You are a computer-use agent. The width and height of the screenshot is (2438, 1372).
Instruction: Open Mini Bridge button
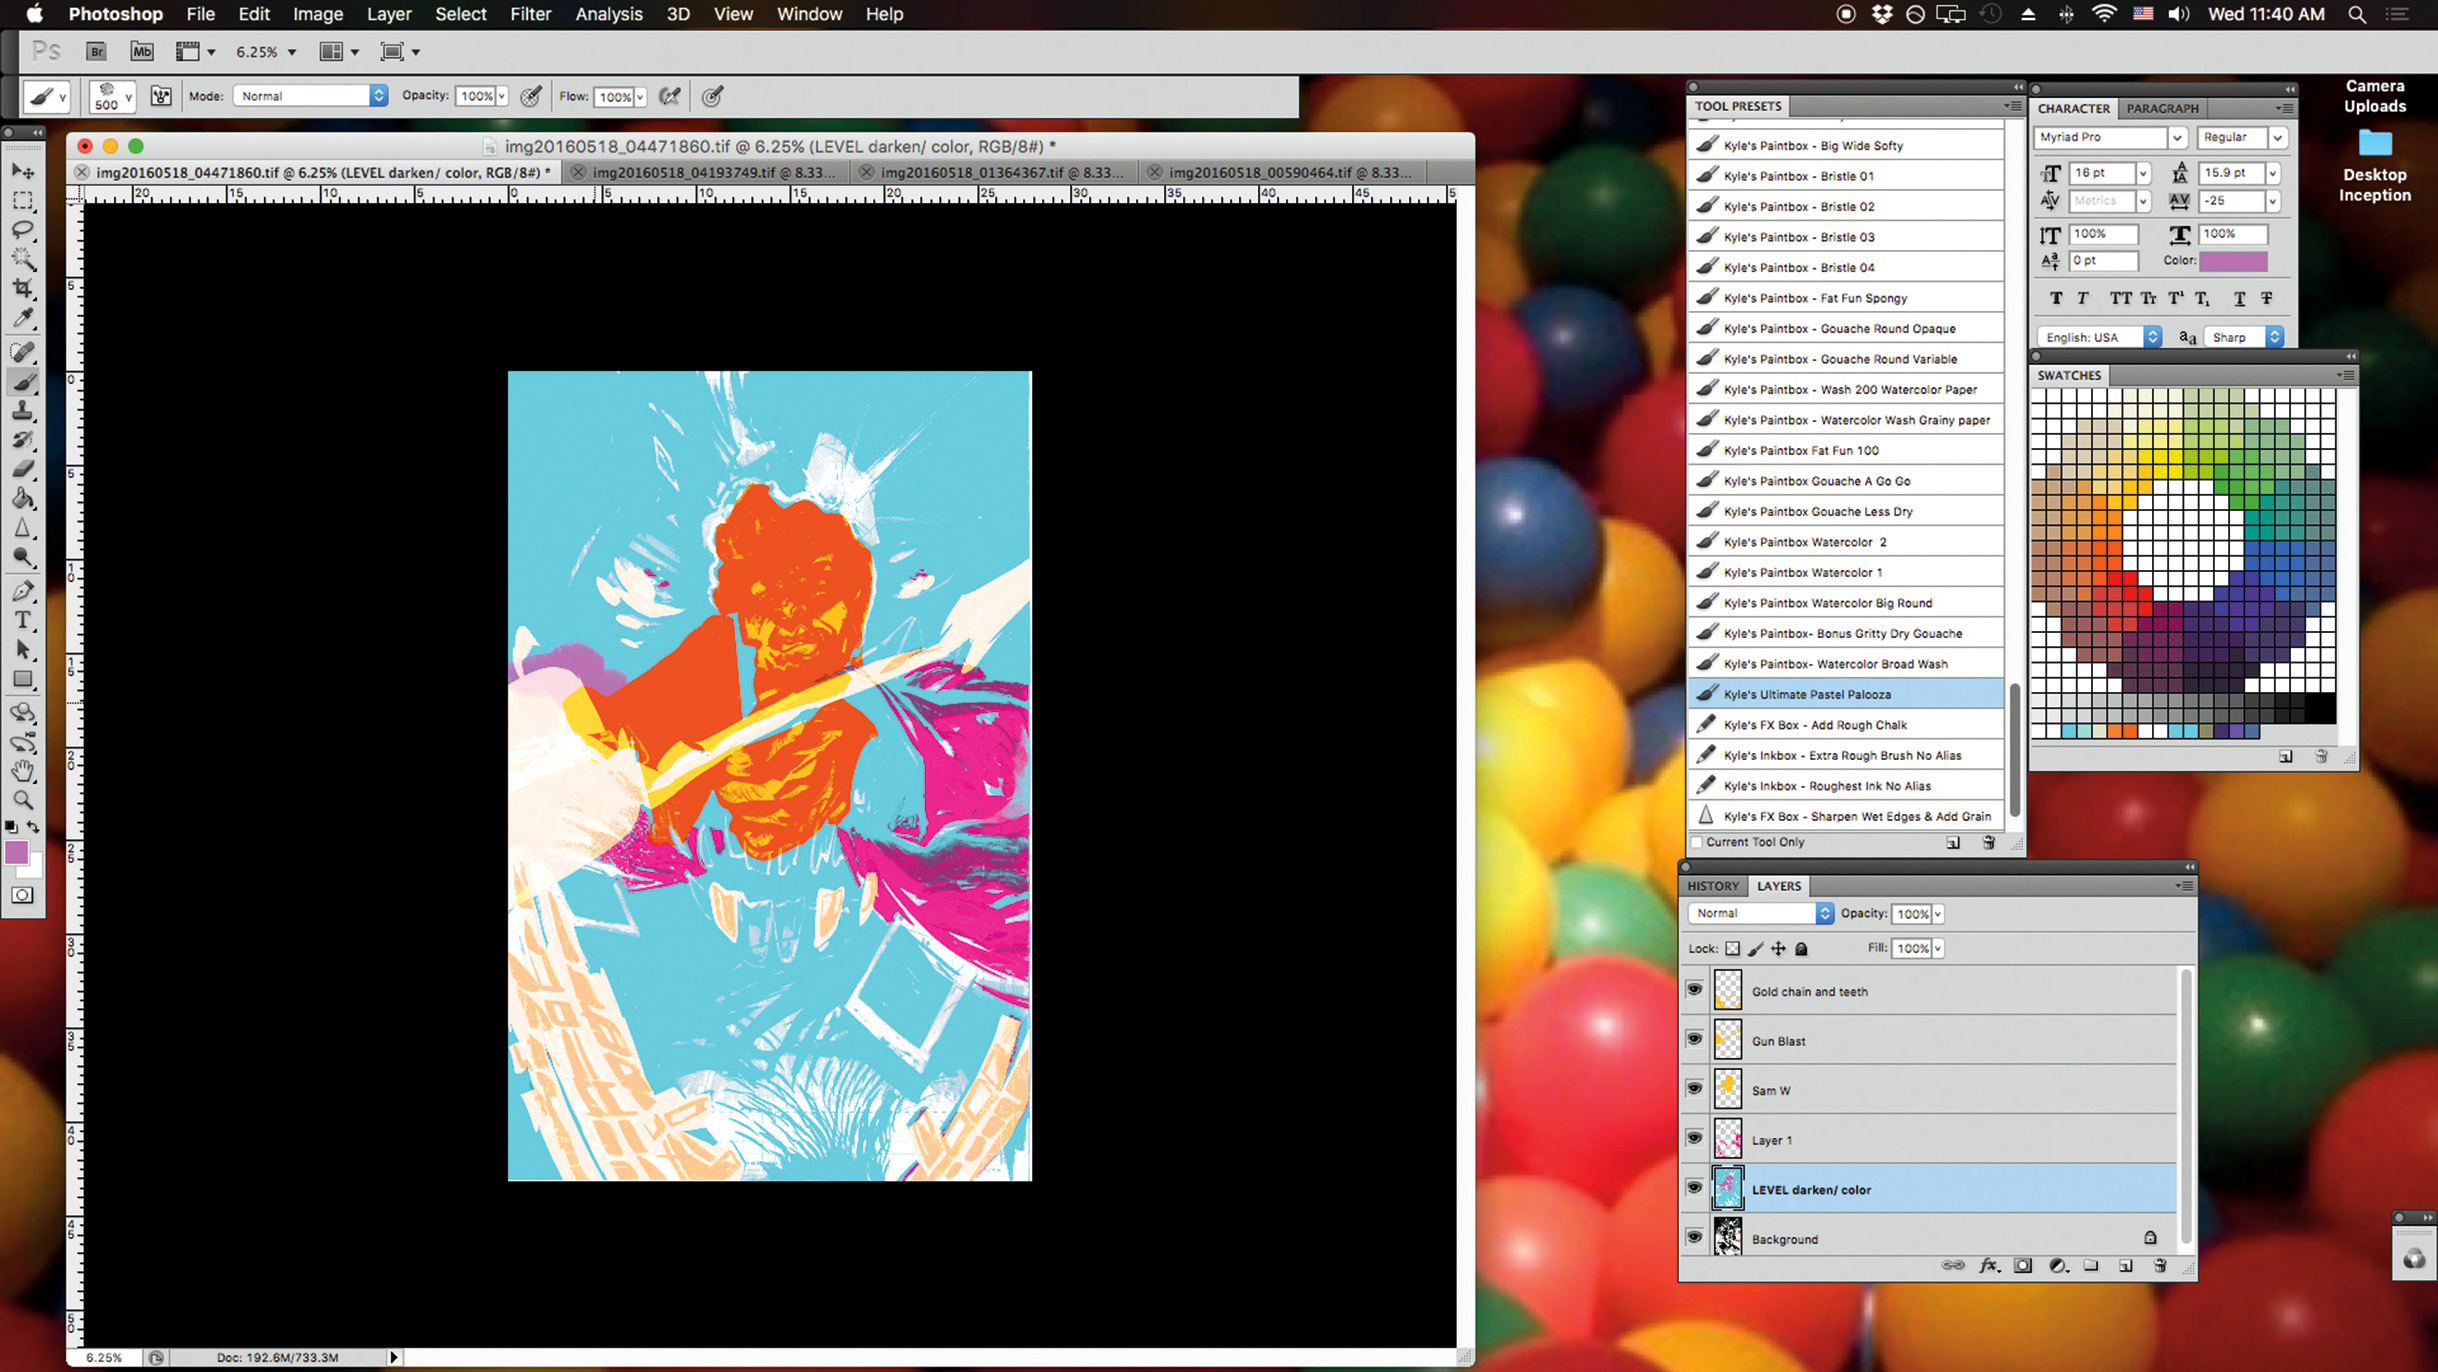tap(142, 51)
